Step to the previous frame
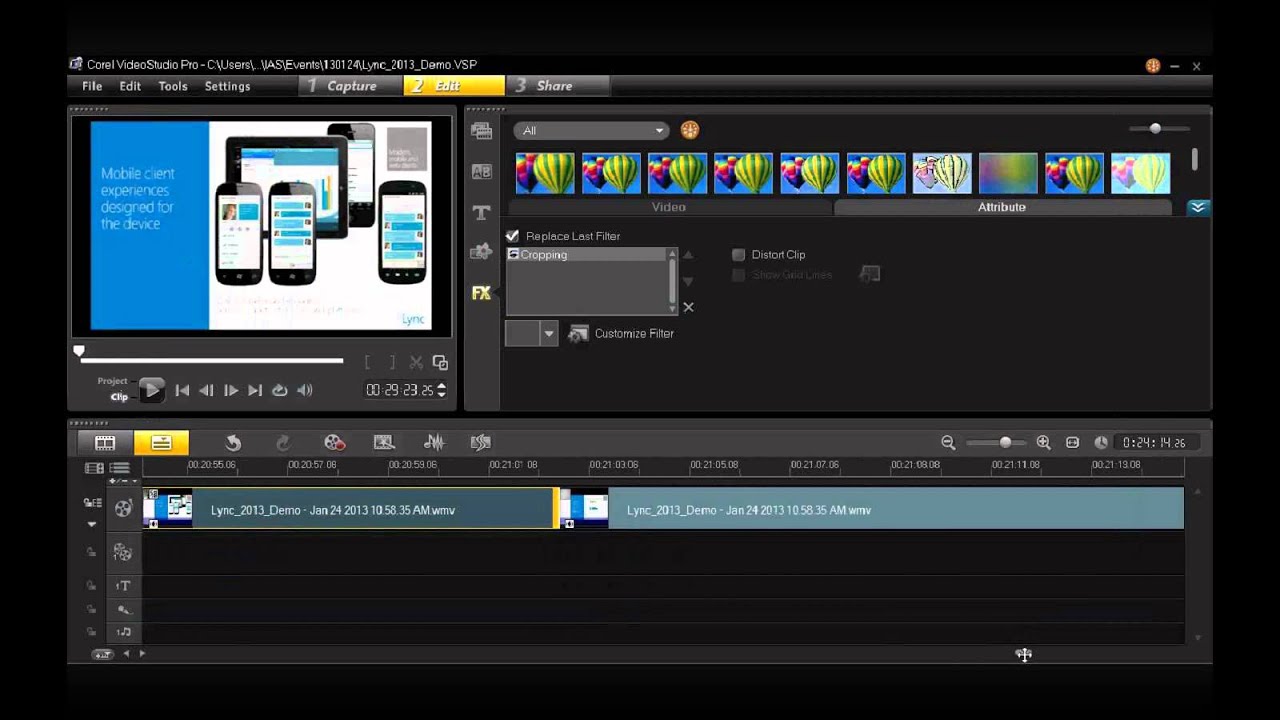 tap(206, 391)
